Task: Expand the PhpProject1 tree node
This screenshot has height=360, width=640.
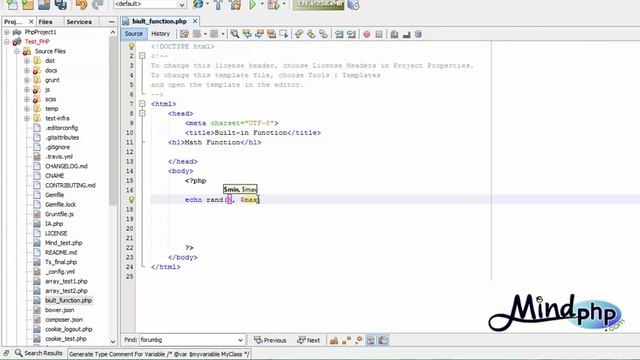Action: [x=7, y=32]
